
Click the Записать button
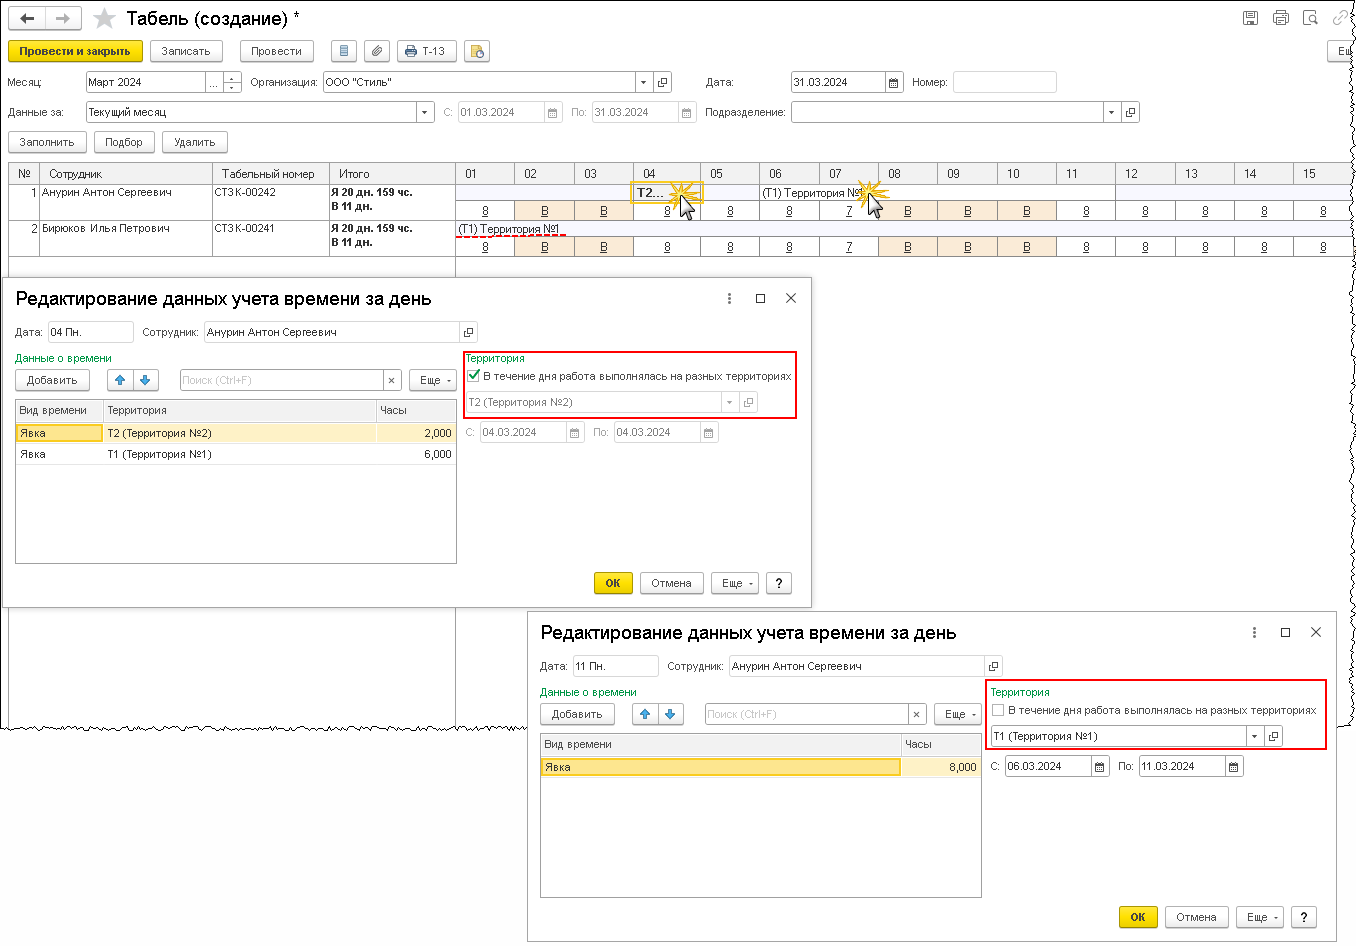(186, 51)
